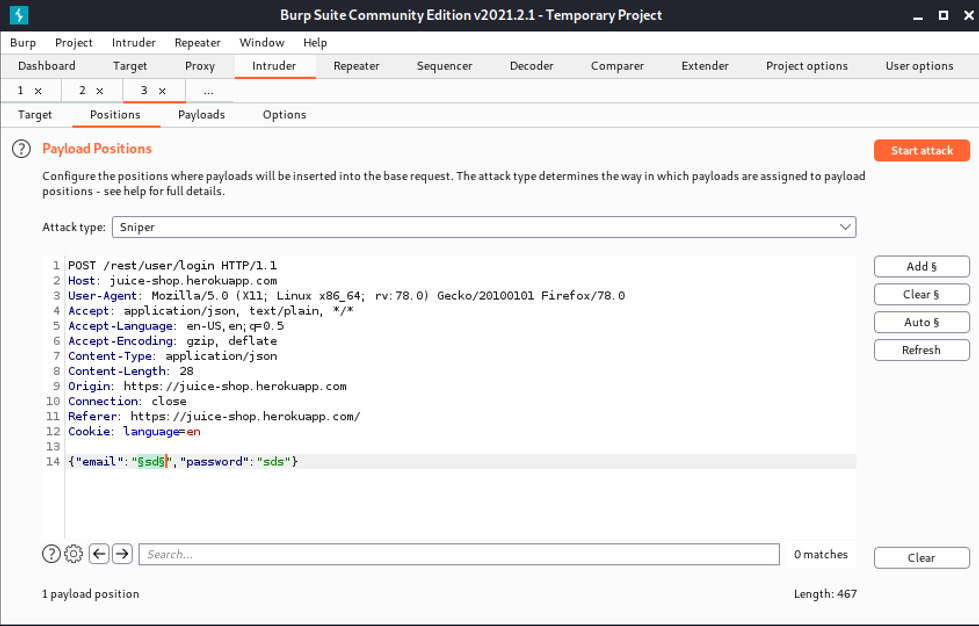Close Intruder attack tab 1
Viewport: 979px width, 626px height.
(38, 91)
